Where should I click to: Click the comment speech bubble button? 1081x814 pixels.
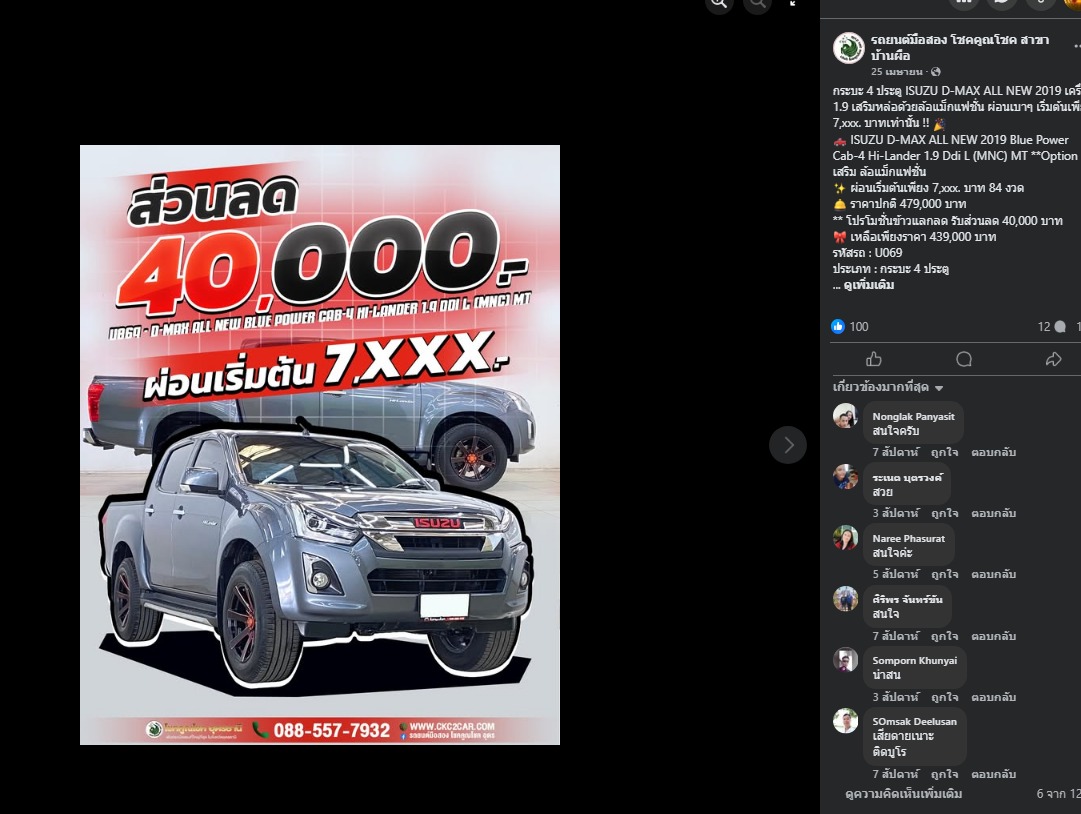click(964, 359)
